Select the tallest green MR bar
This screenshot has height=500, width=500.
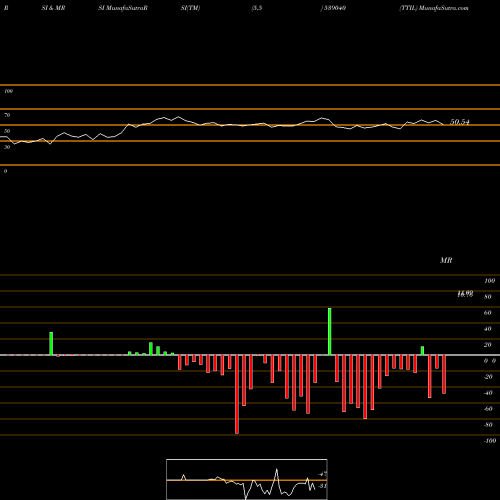click(x=330, y=332)
